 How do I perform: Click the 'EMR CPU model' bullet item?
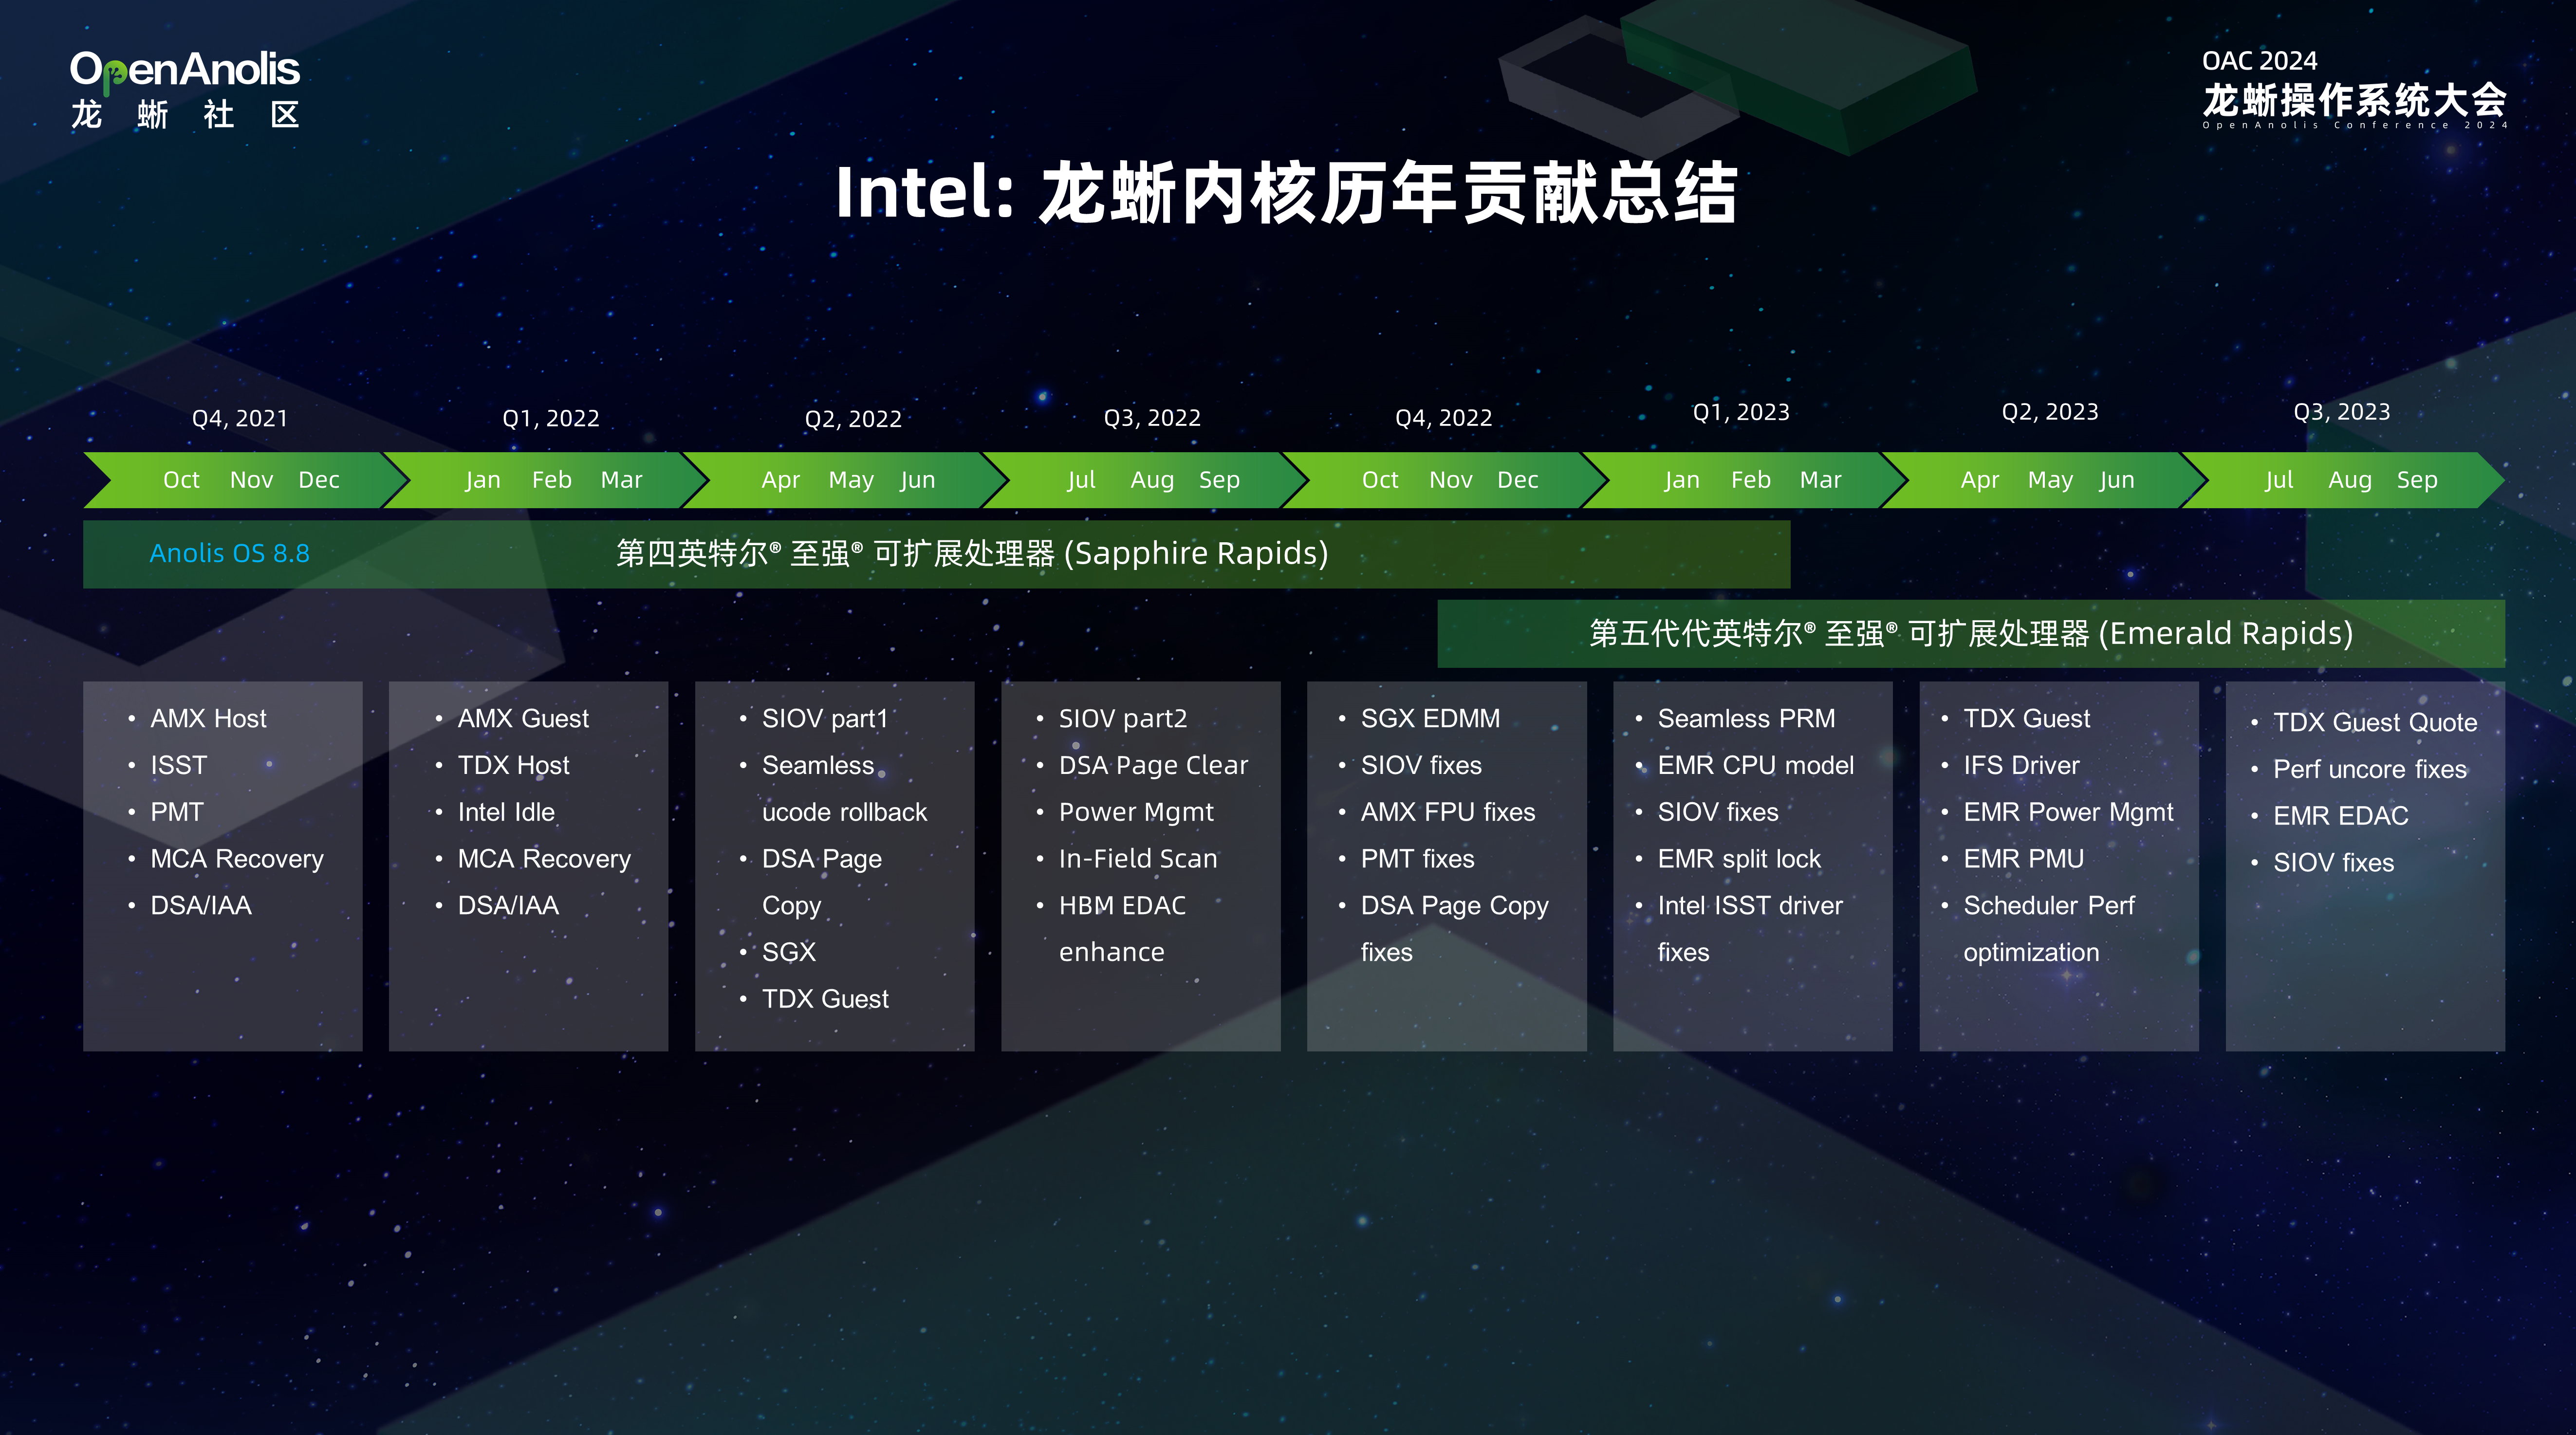click(1755, 765)
